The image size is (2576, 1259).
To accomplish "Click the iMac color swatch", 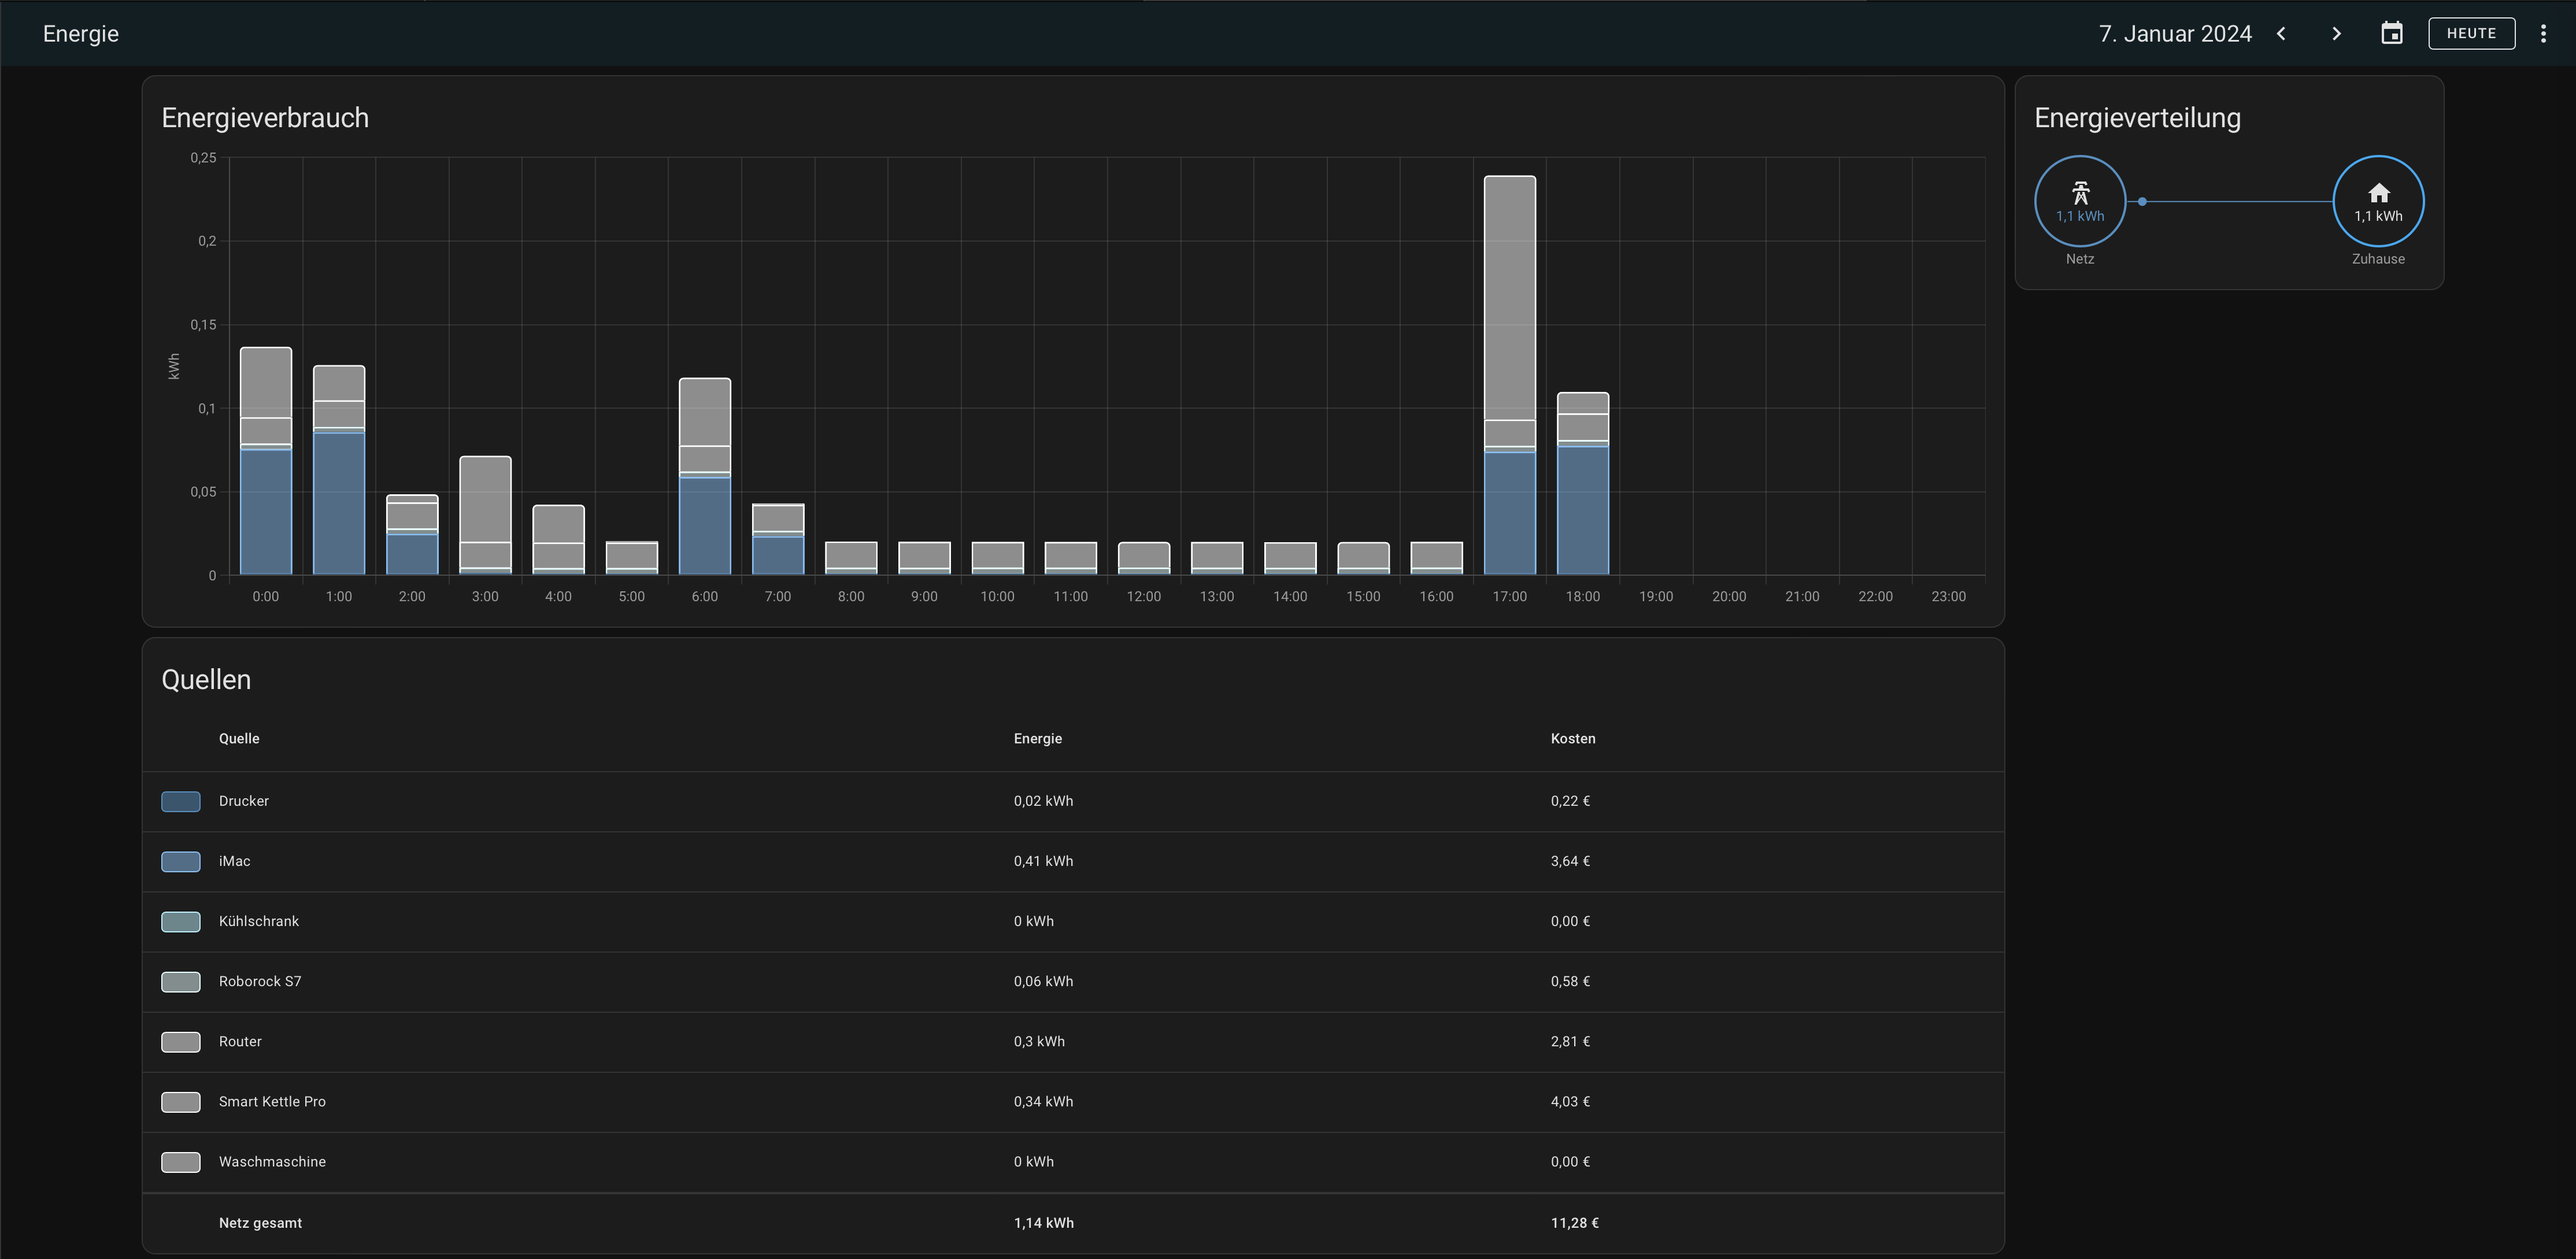I will [x=181, y=861].
